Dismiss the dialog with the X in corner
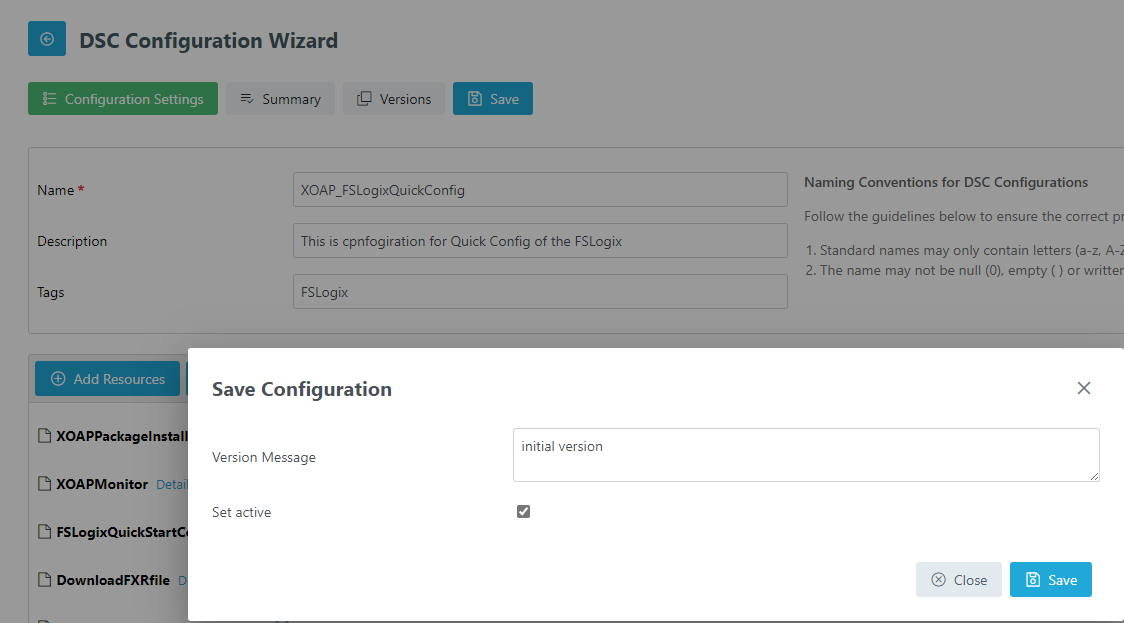 pyautogui.click(x=1084, y=388)
